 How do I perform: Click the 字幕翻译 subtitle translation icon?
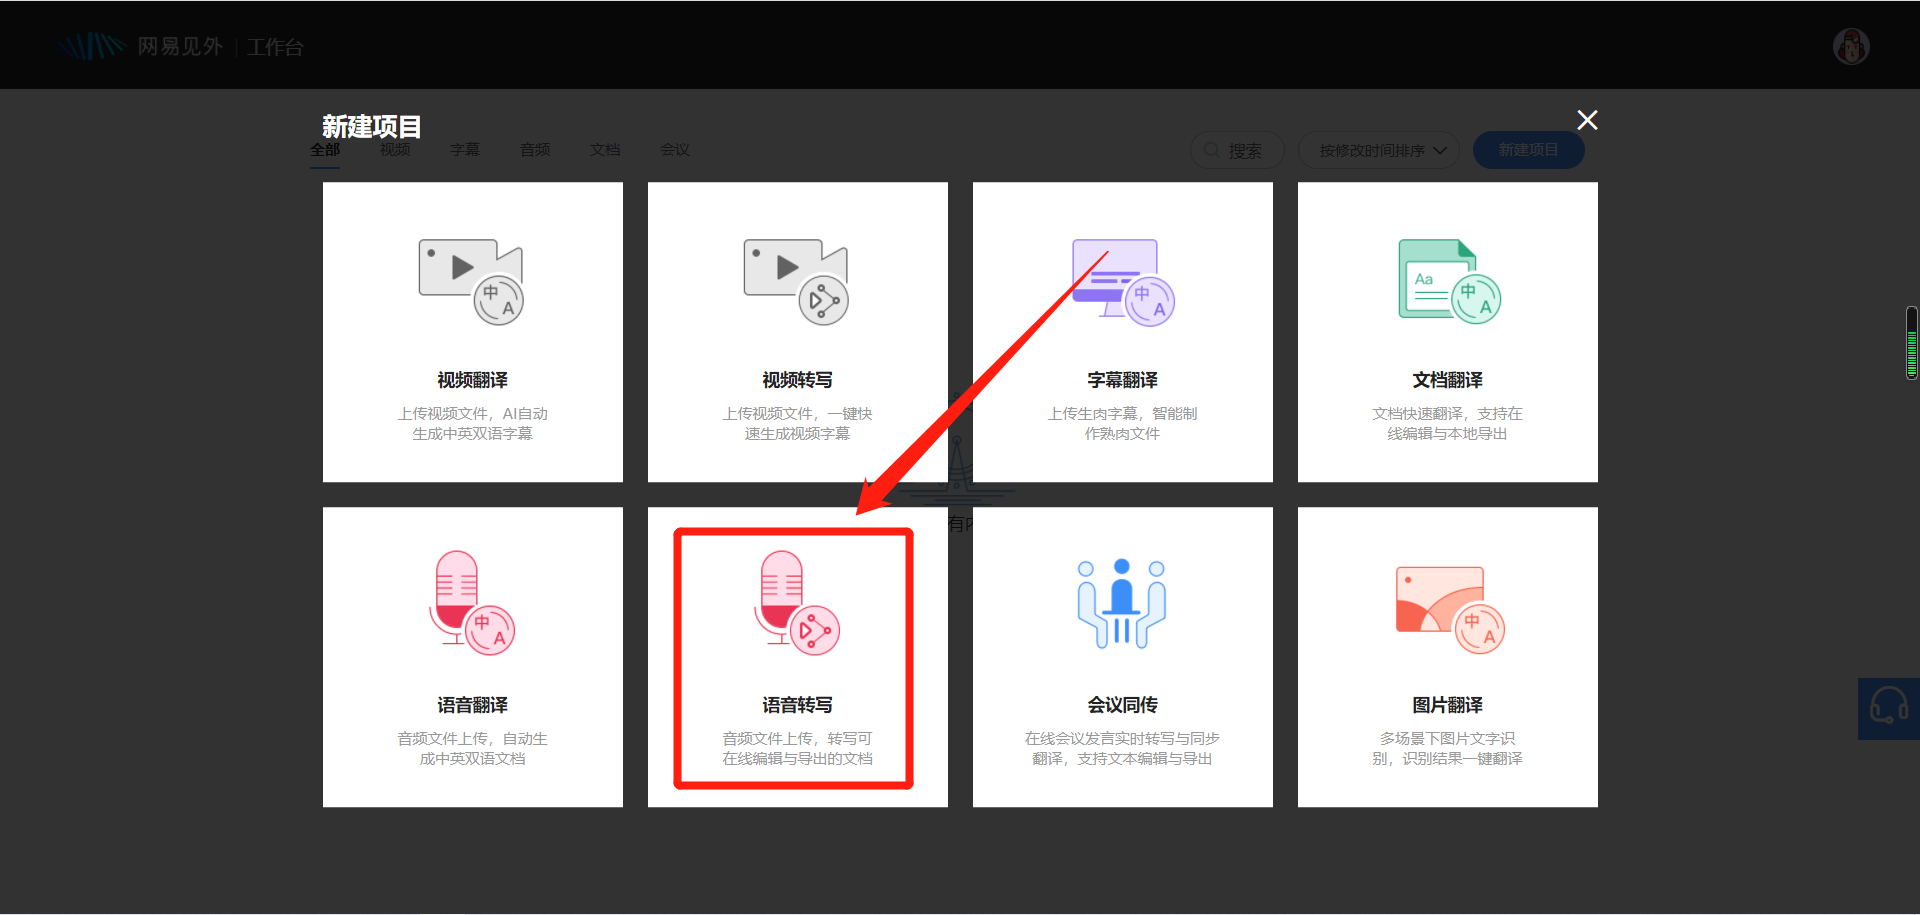pos(1123,282)
